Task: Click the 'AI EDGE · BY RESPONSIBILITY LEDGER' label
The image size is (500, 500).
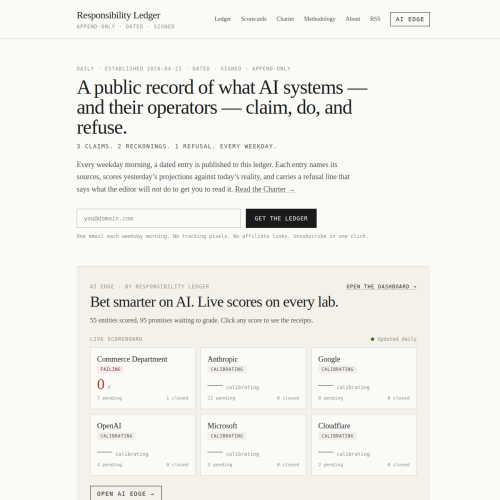Action: pyautogui.click(x=150, y=287)
